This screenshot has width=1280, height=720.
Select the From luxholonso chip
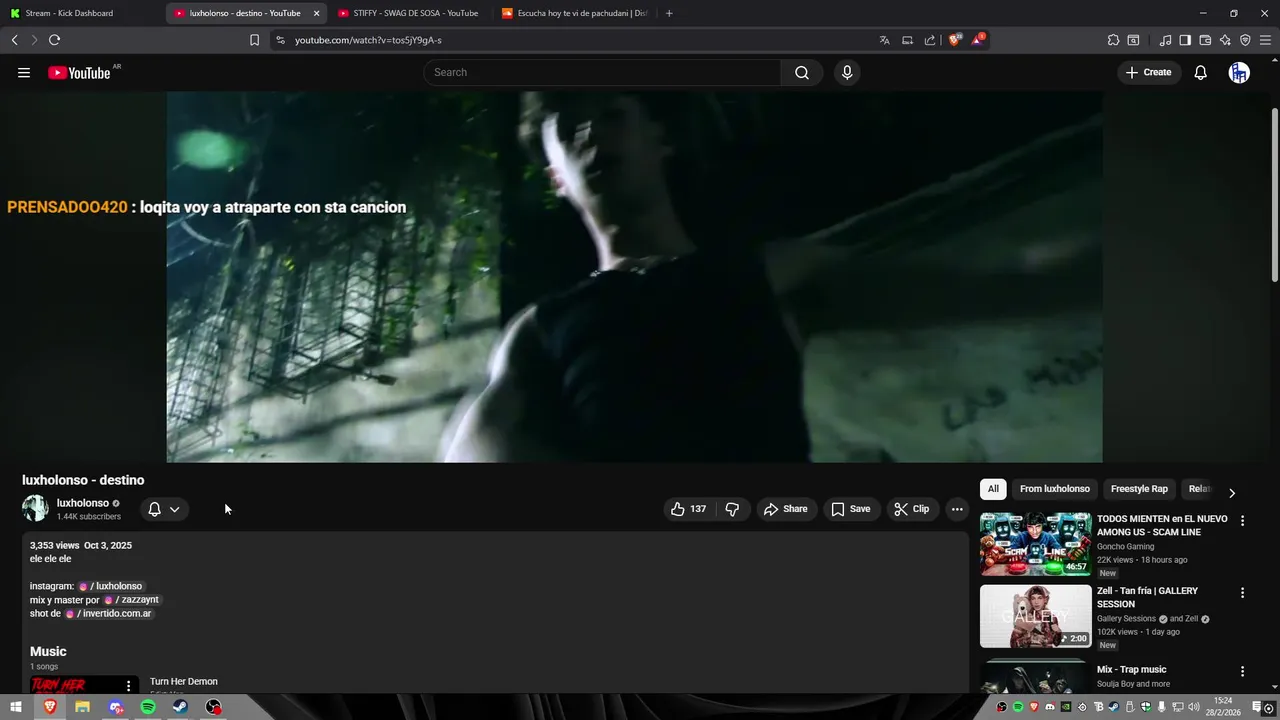[1054, 489]
